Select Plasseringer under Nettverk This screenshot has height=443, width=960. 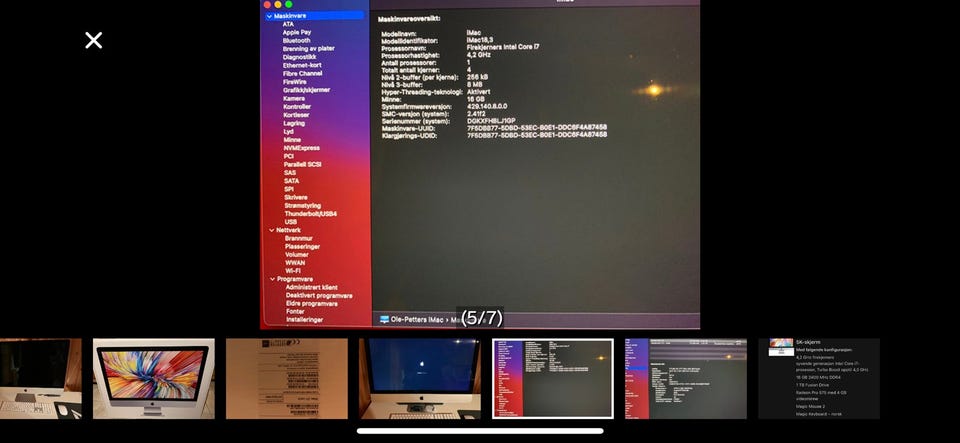coord(302,247)
